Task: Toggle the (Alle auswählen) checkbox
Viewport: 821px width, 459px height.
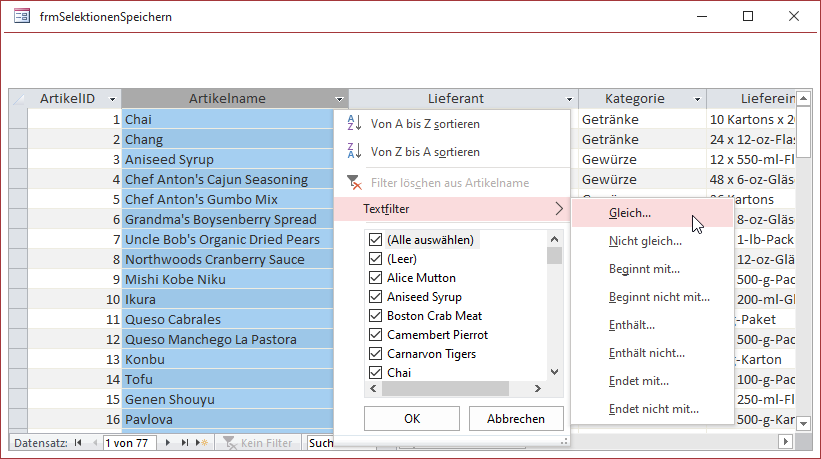Action: (376, 240)
